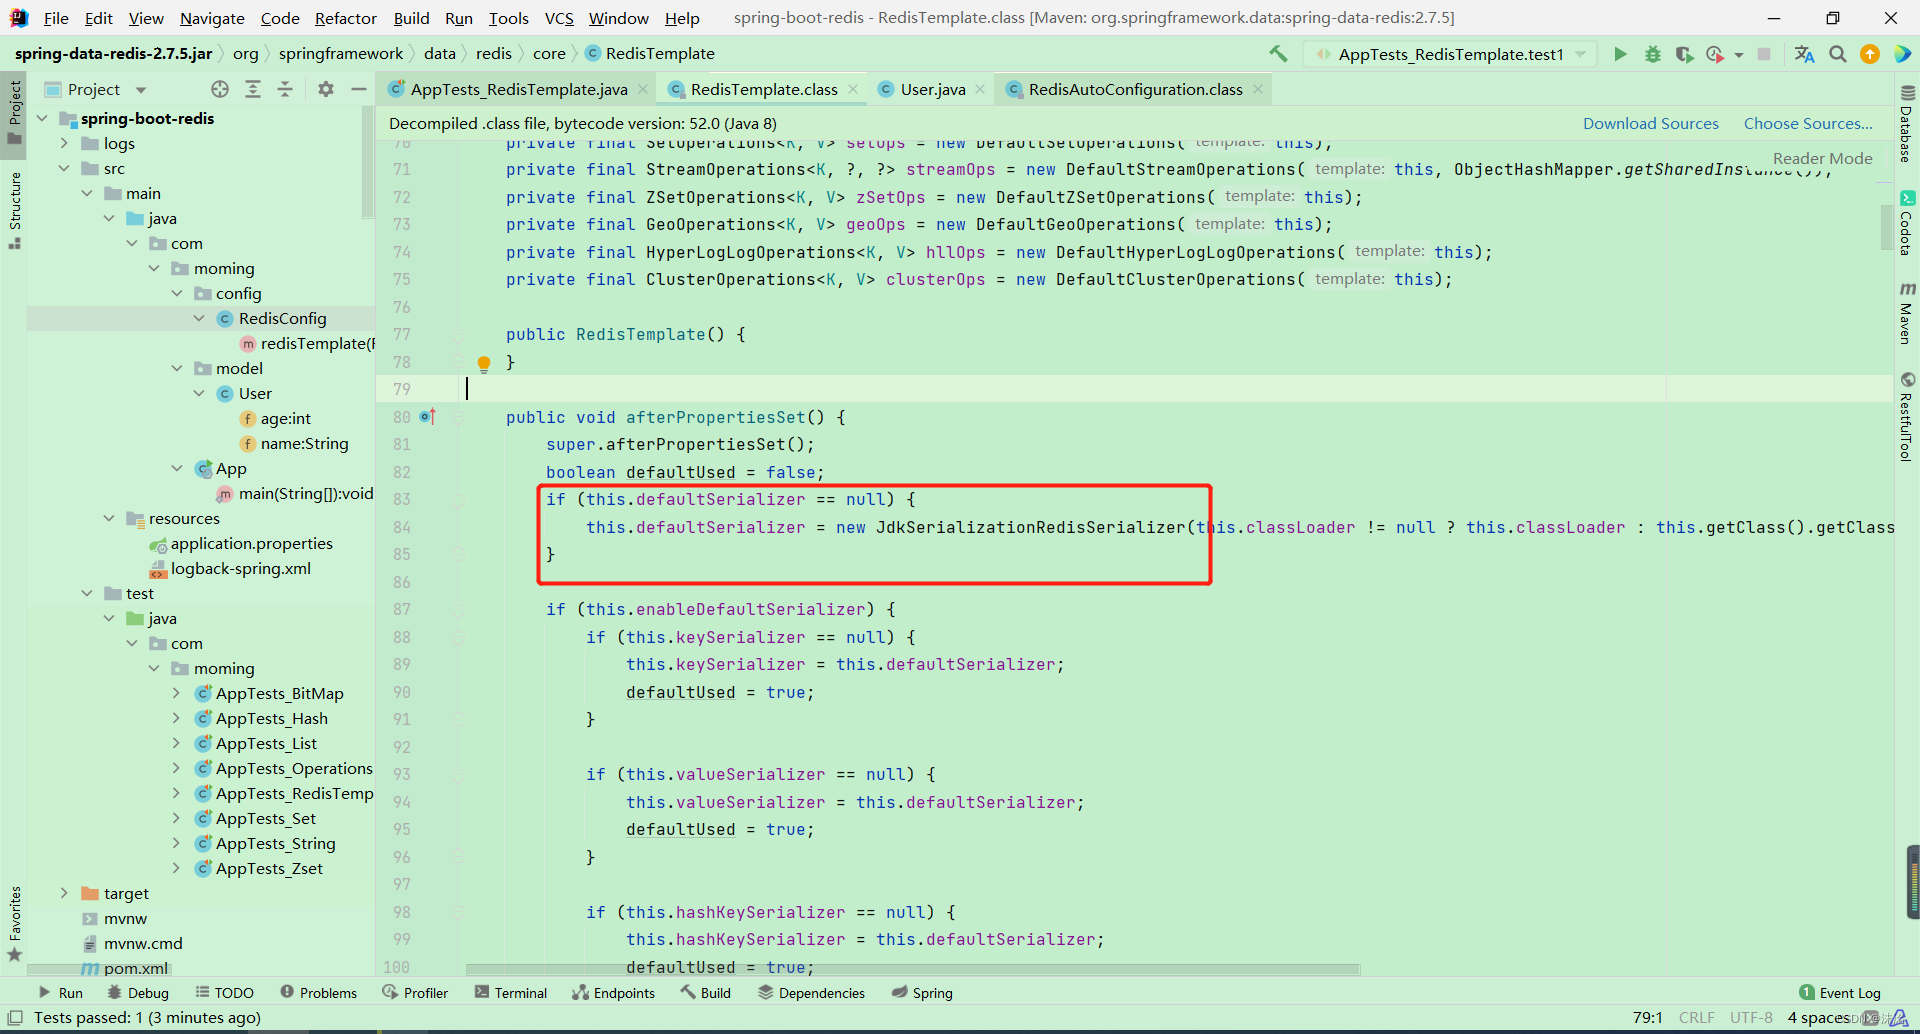Open the Favorites tool window
This screenshot has width=1920, height=1034.
click(14, 925)
